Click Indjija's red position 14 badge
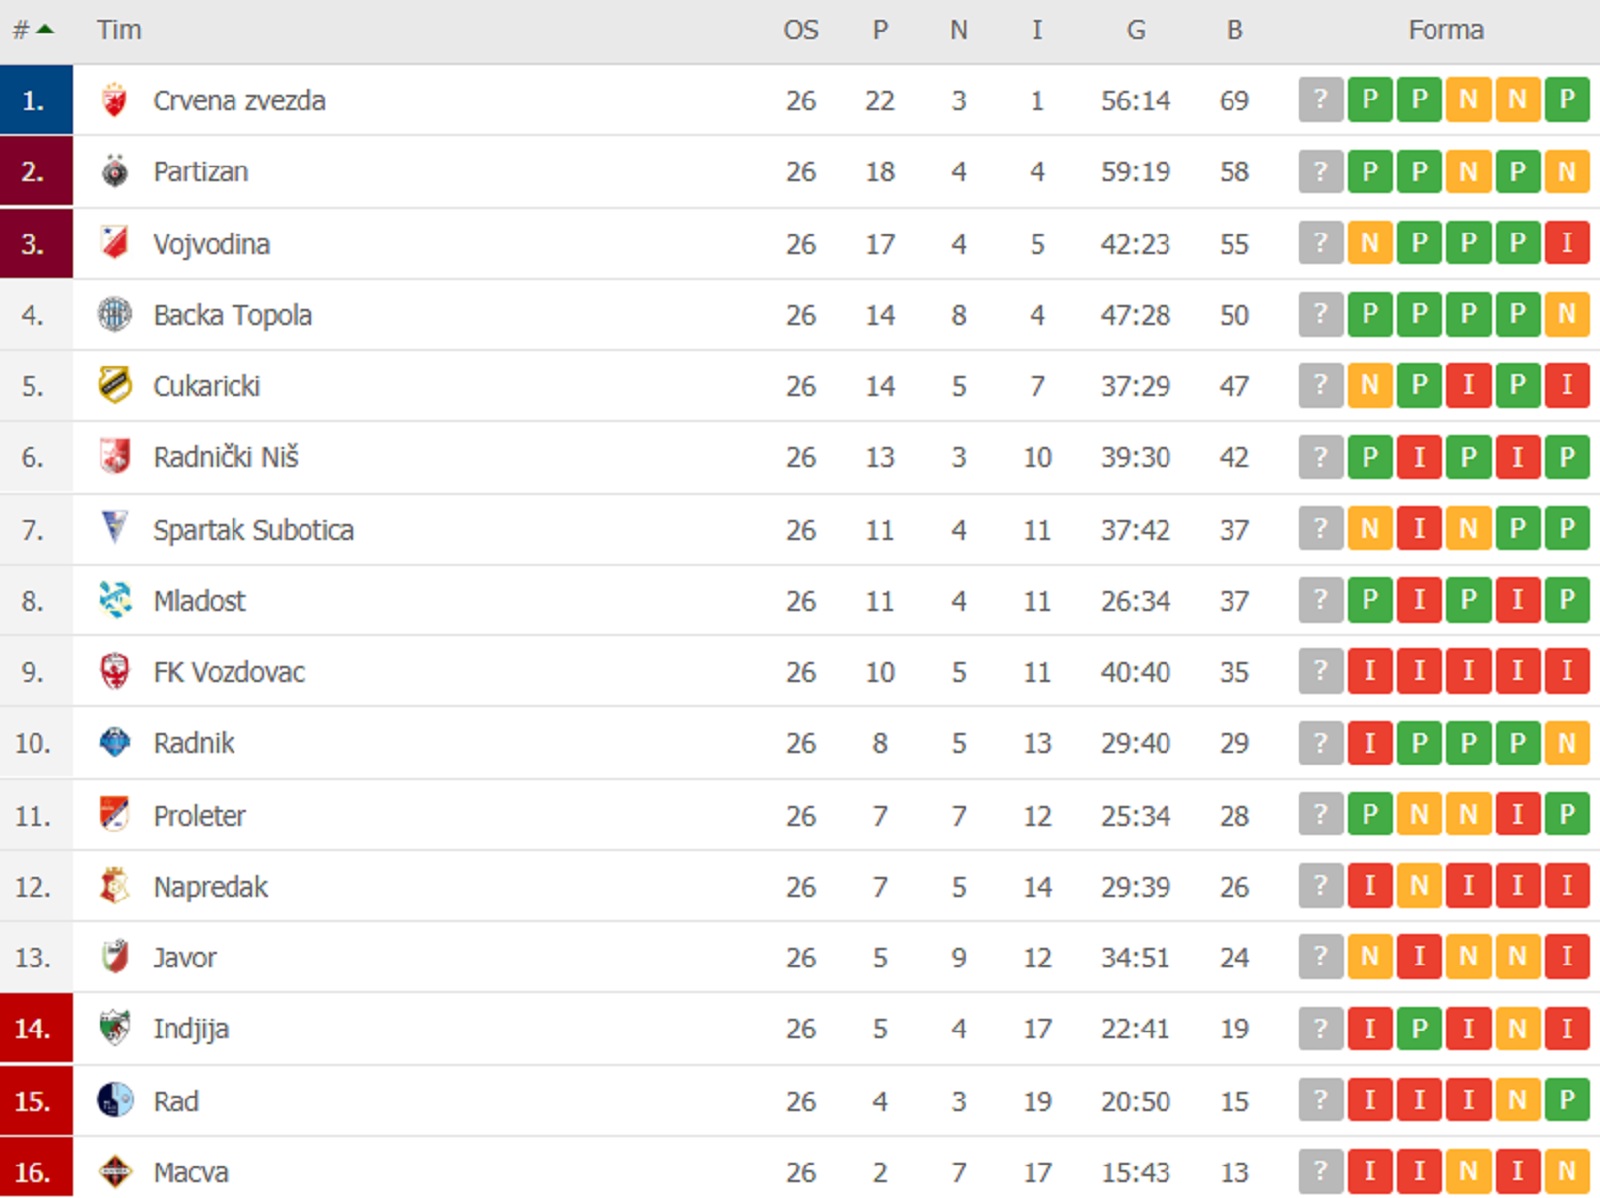The height and width of the screenshot is (1198, 1600). (36, 1028)
